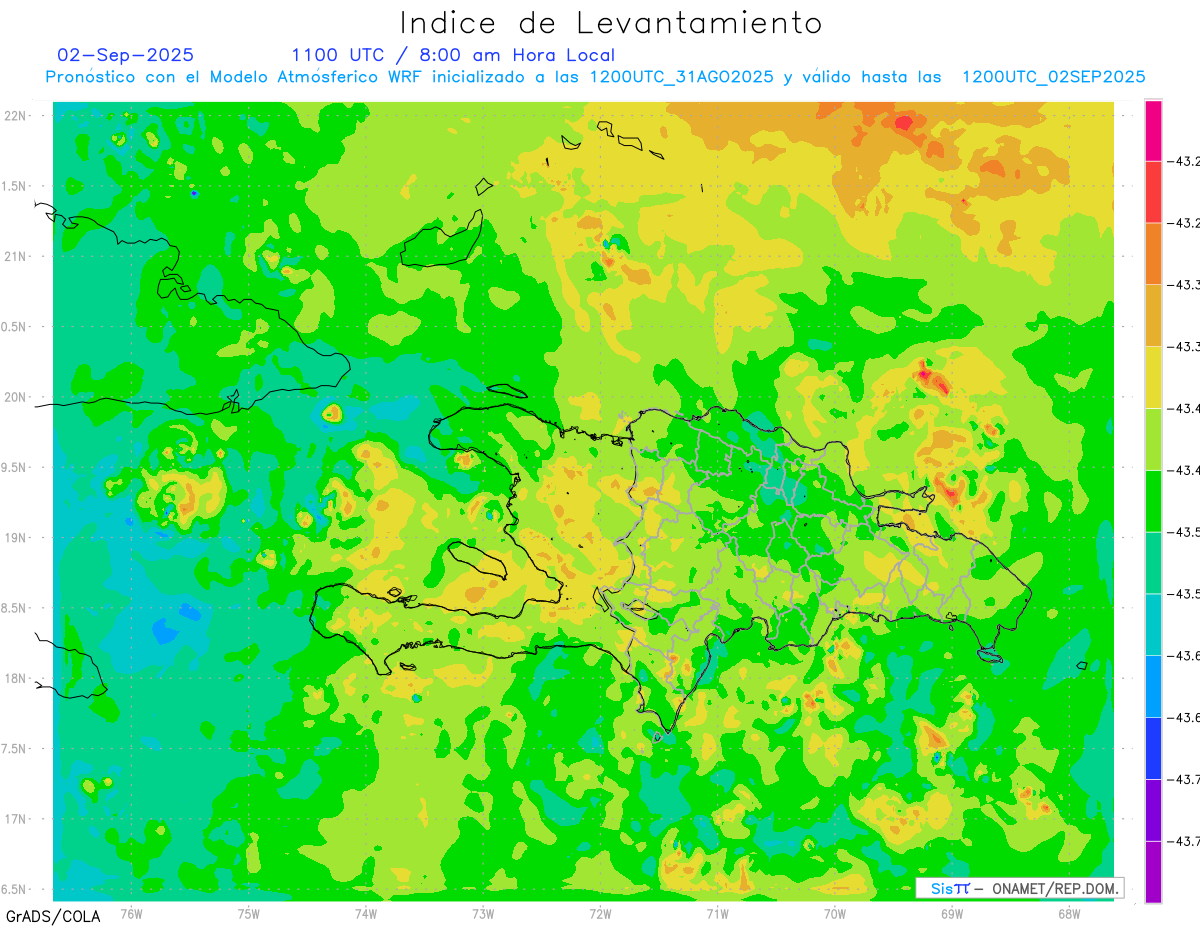Click the dark blue swatch in the color scale
This screenshot has height=927, width=1200.
coord(1153,748)
